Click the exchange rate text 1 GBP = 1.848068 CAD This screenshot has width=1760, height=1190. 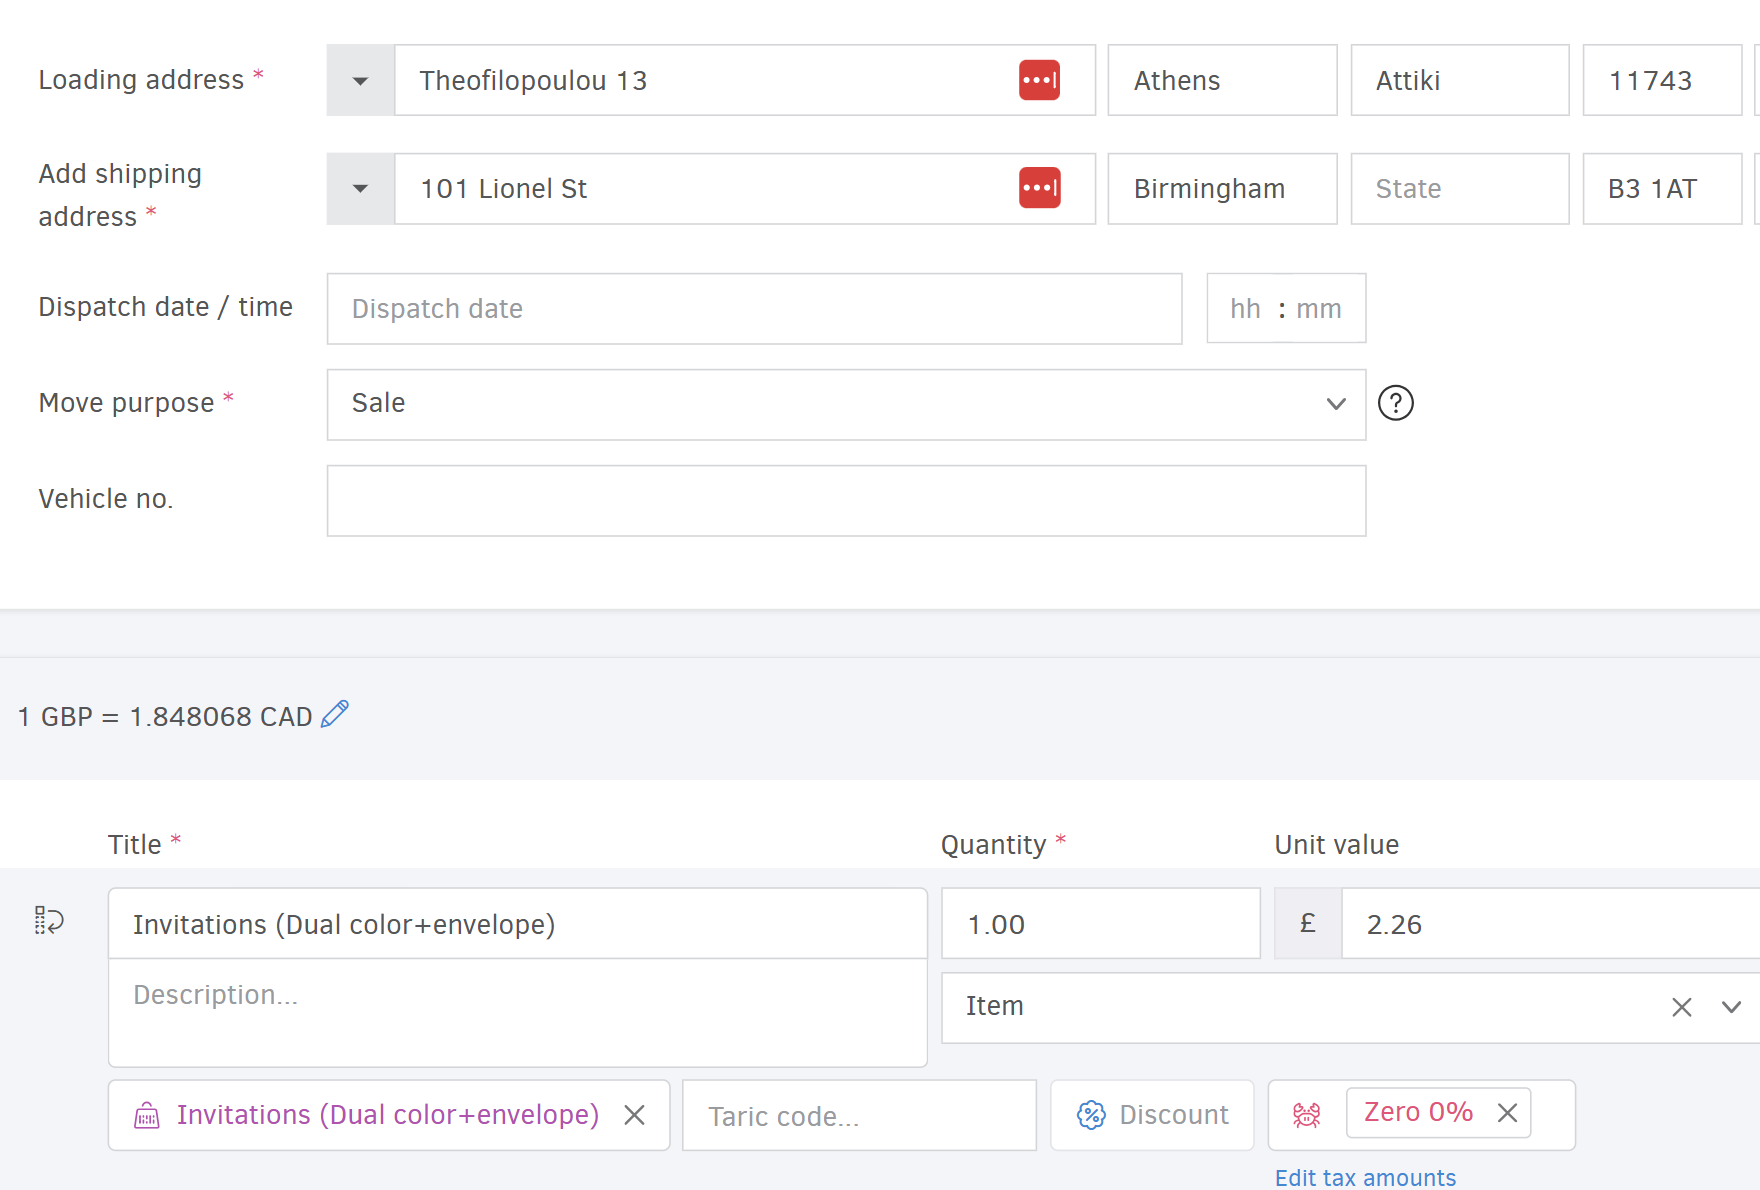(165, 717)
